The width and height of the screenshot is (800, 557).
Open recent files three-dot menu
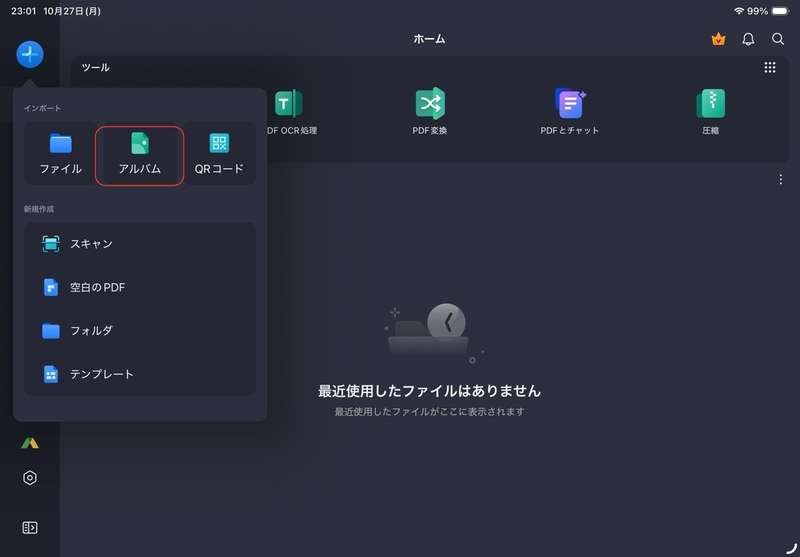point(781,179)
